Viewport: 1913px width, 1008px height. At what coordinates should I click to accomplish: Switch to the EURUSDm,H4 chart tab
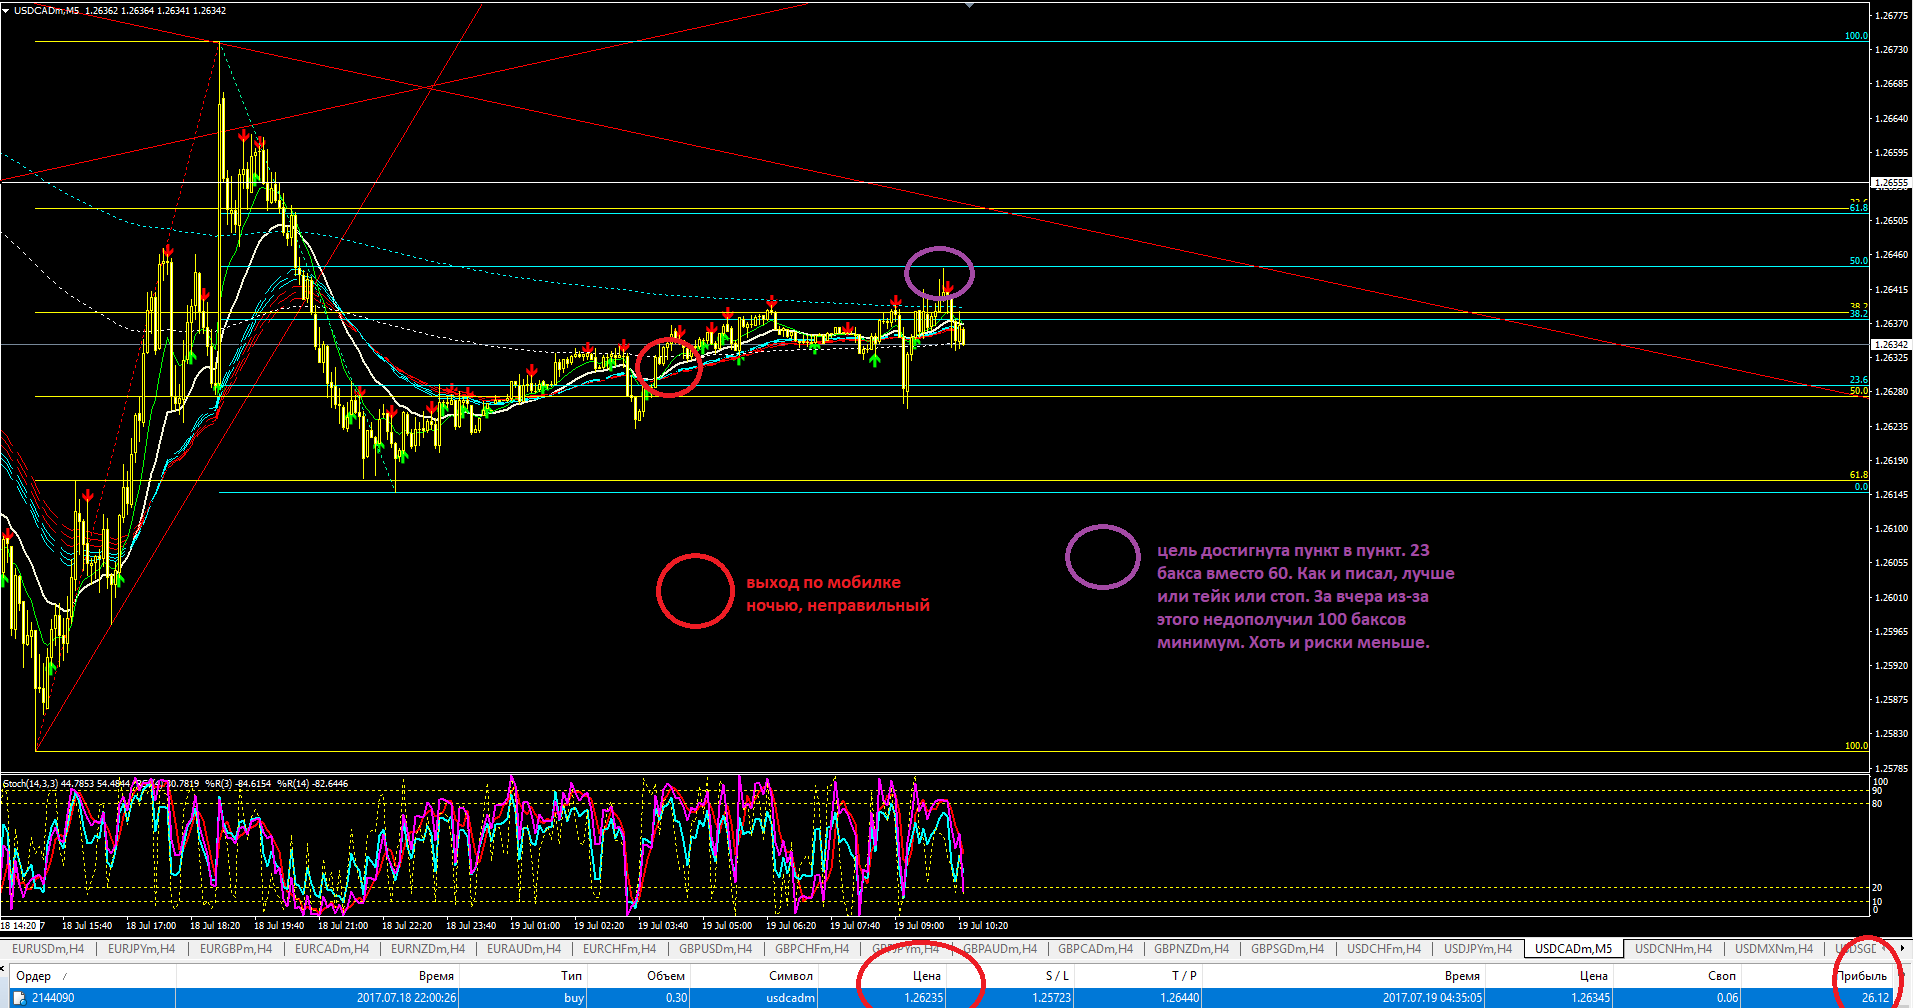click(x=48, y=949)
